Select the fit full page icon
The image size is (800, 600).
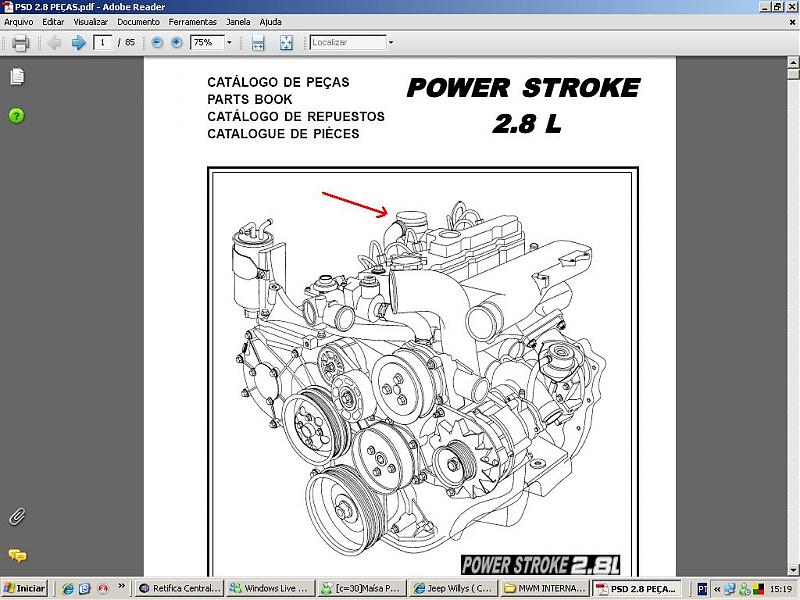[286, 43]
